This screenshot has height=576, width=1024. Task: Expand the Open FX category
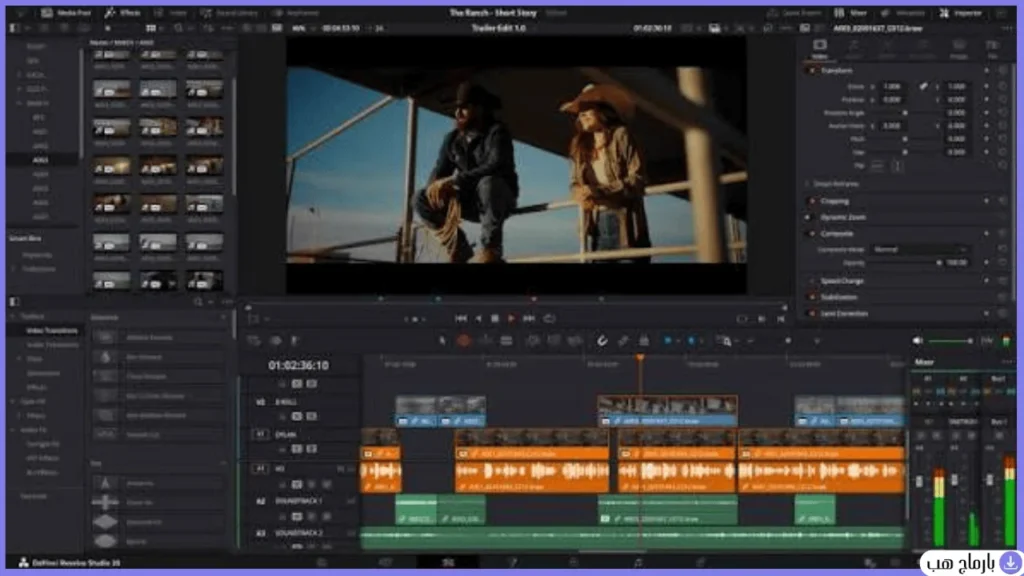[13, 402]
